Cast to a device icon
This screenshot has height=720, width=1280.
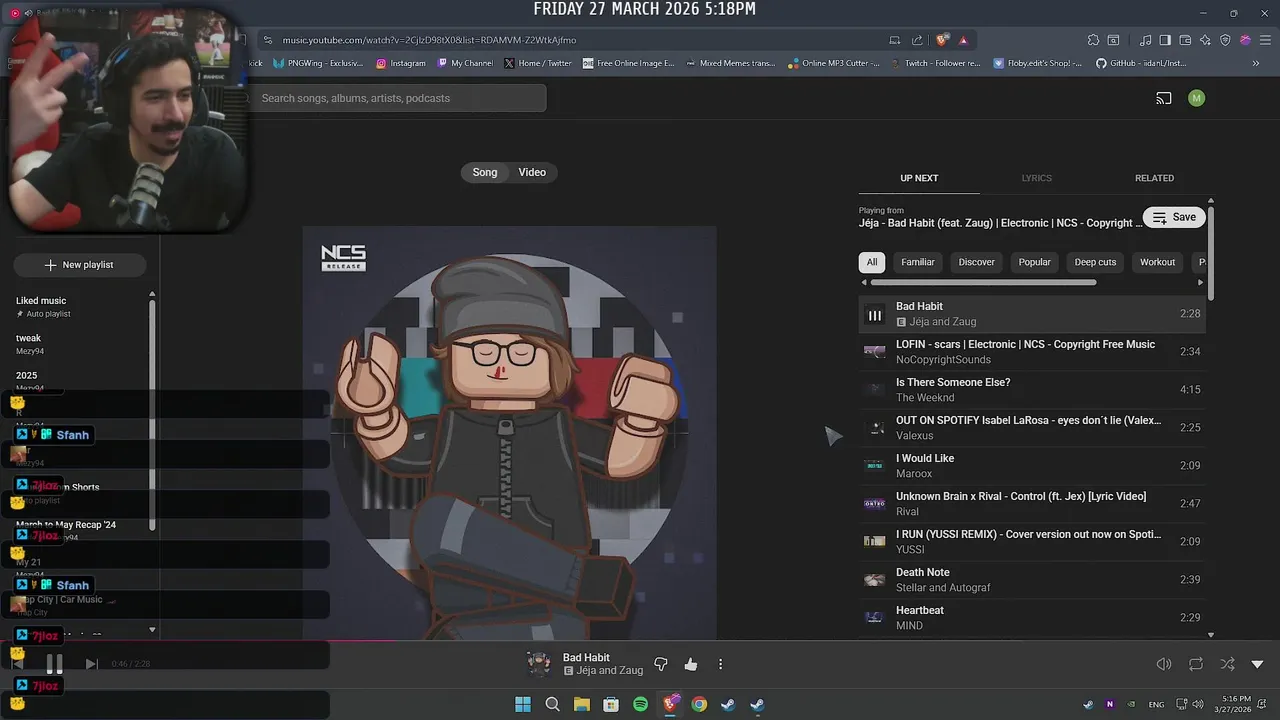point(1164,98)
